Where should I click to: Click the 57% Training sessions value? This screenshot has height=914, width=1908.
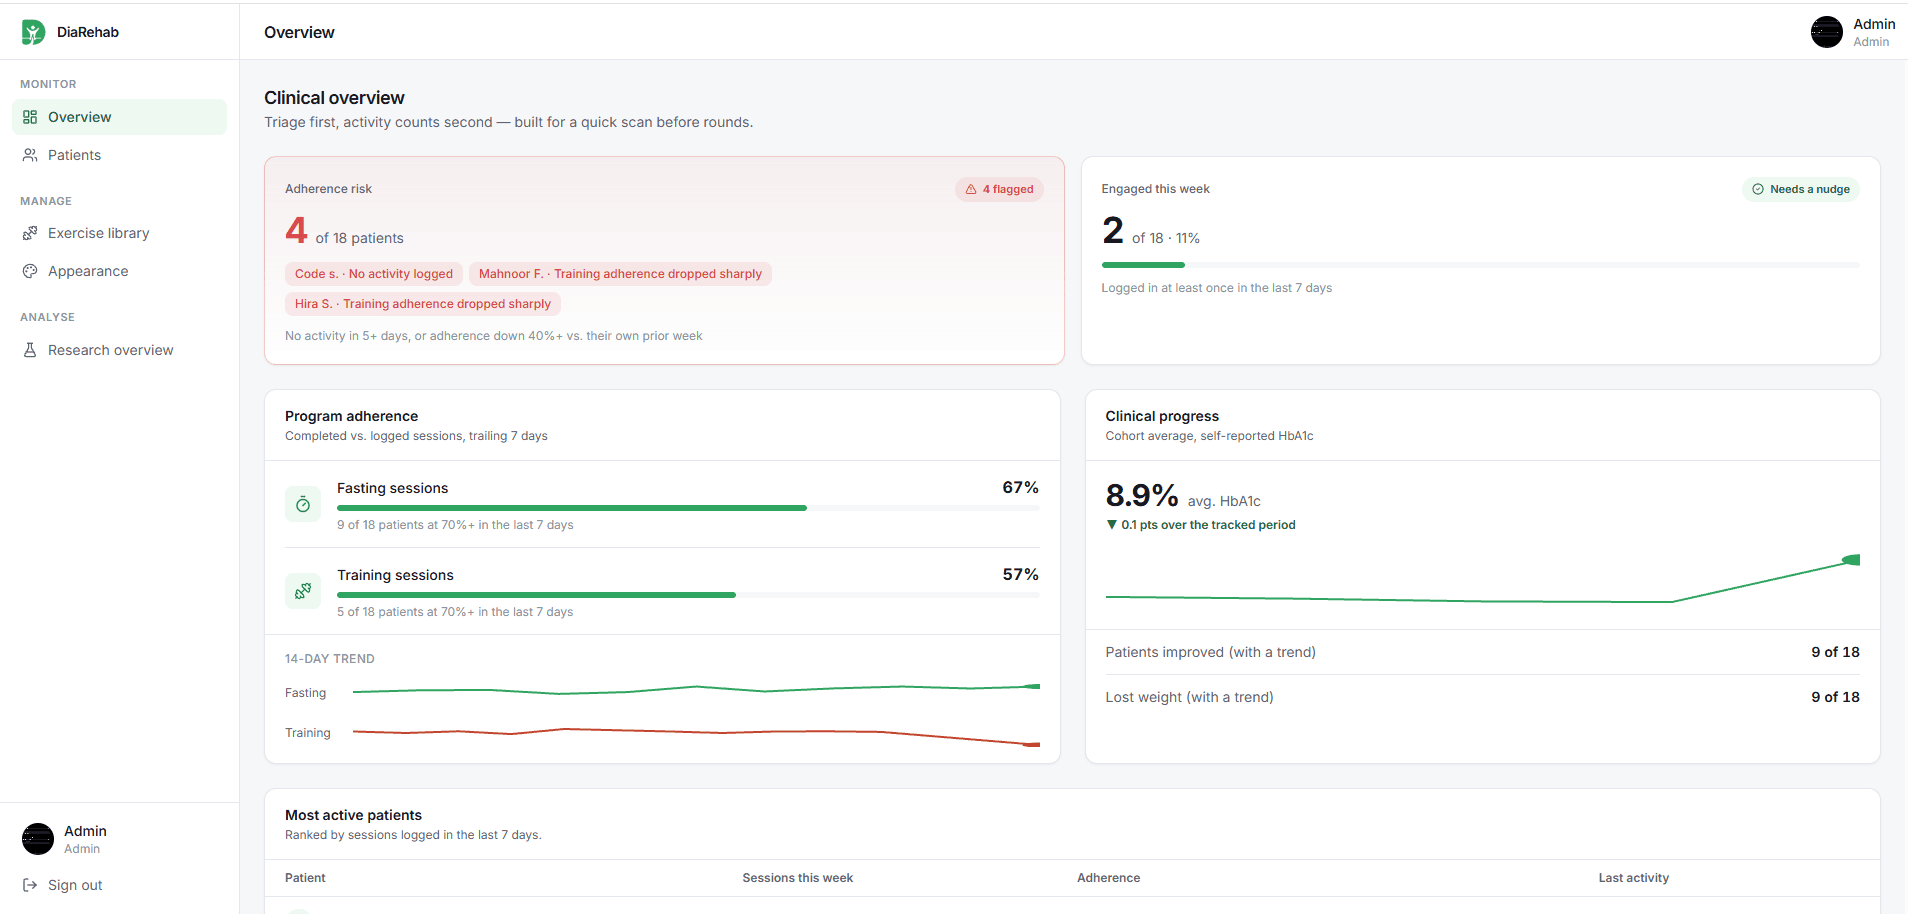coord(1020,574)
